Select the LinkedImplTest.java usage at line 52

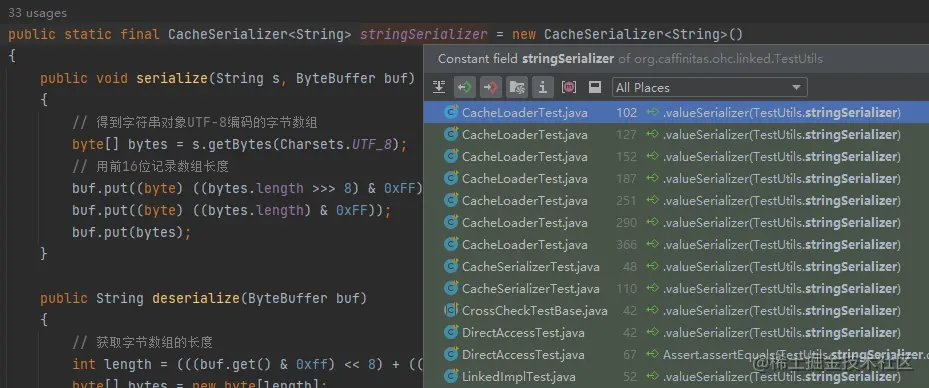click(x=676, y=376)
